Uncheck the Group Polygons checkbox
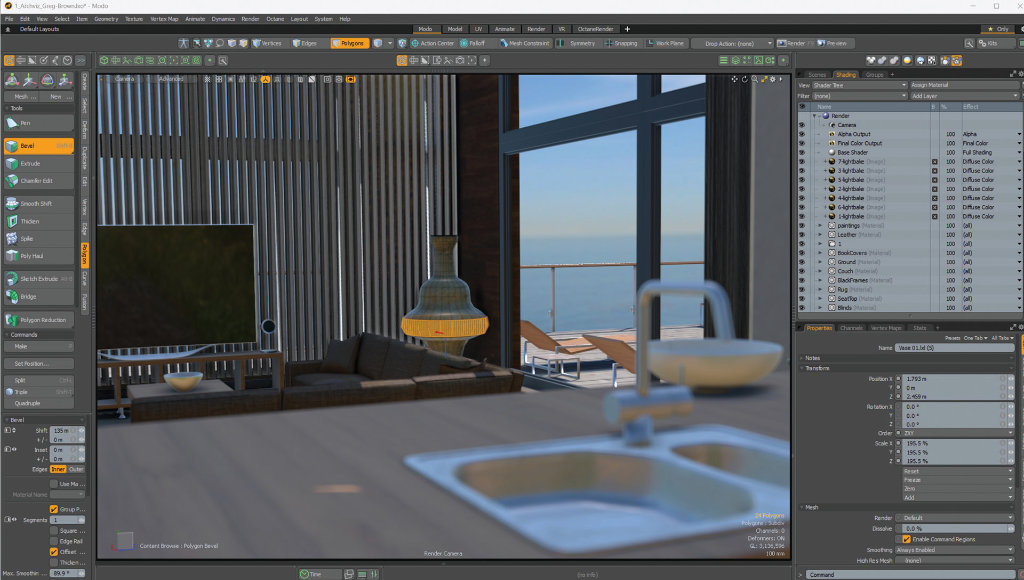The height and width of the screenshot is (580, 1024). 54,509
